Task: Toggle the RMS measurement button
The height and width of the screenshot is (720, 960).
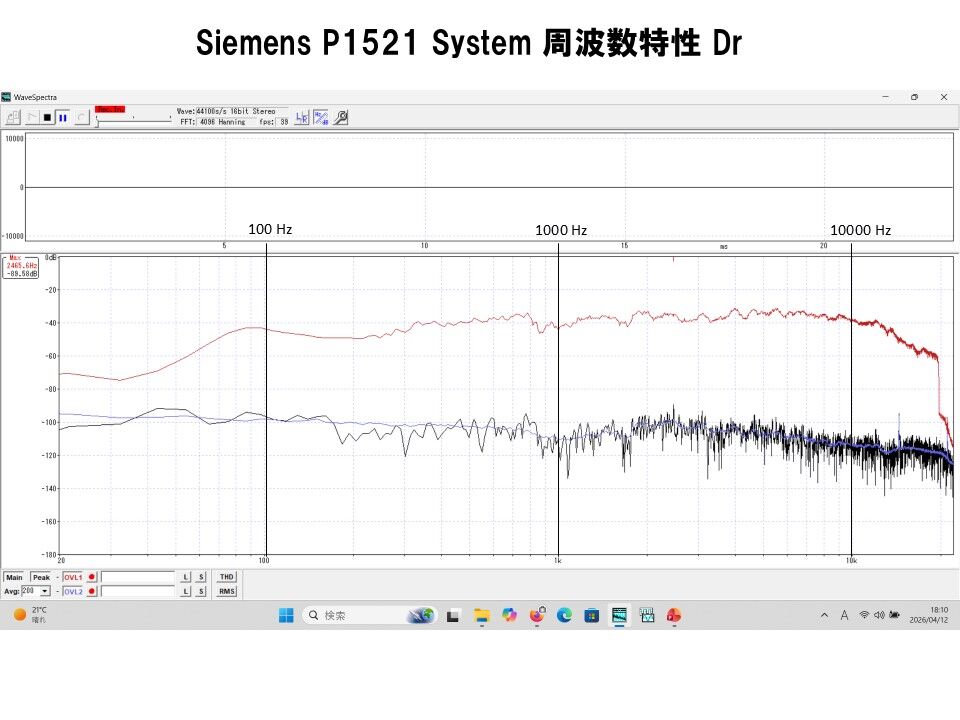Action: [227, 591]
